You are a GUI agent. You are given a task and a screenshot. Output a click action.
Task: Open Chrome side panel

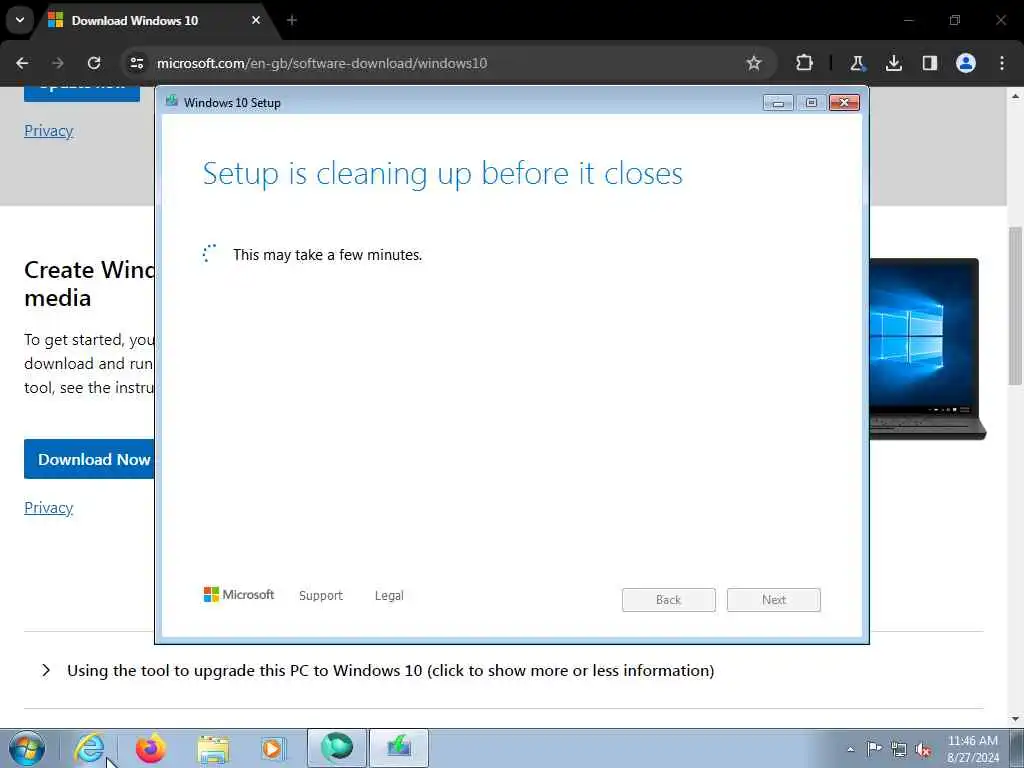tap(929, 63)
